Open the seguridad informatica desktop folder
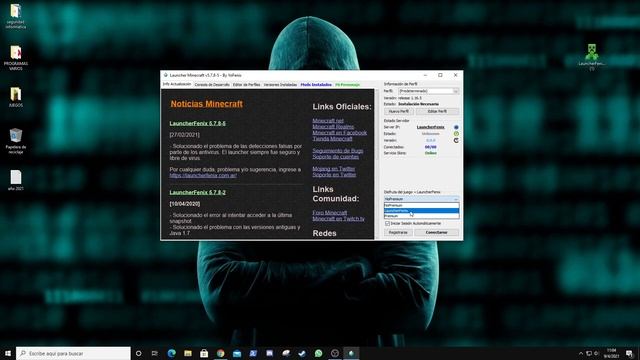The width and height of the screenshot is (640, 360). point(16,16)
